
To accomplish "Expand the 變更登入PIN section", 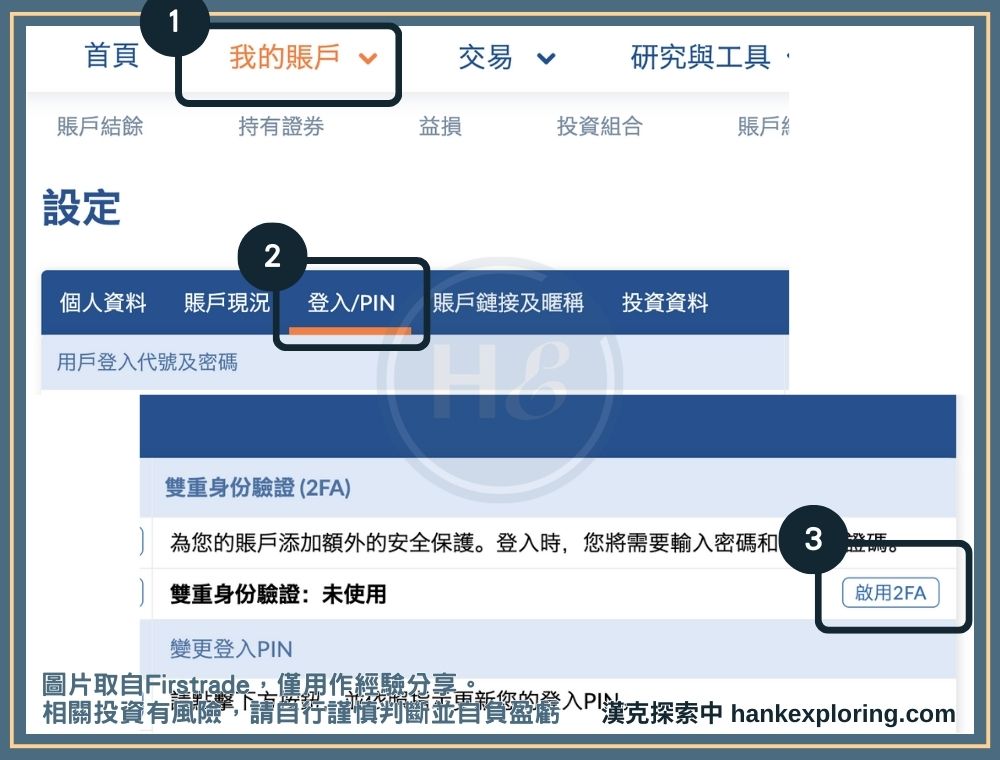I will click(x=231, y=649).
